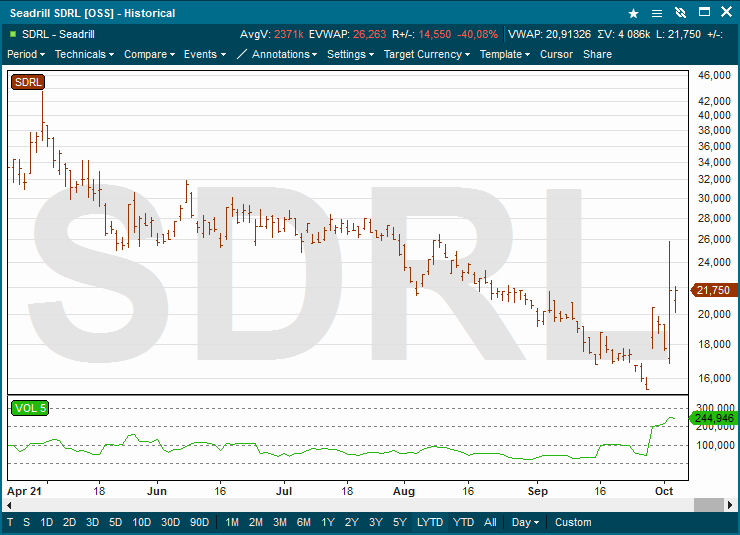Open the Period dropdown
The image size is (740, 535).
[x=26, y=54]
